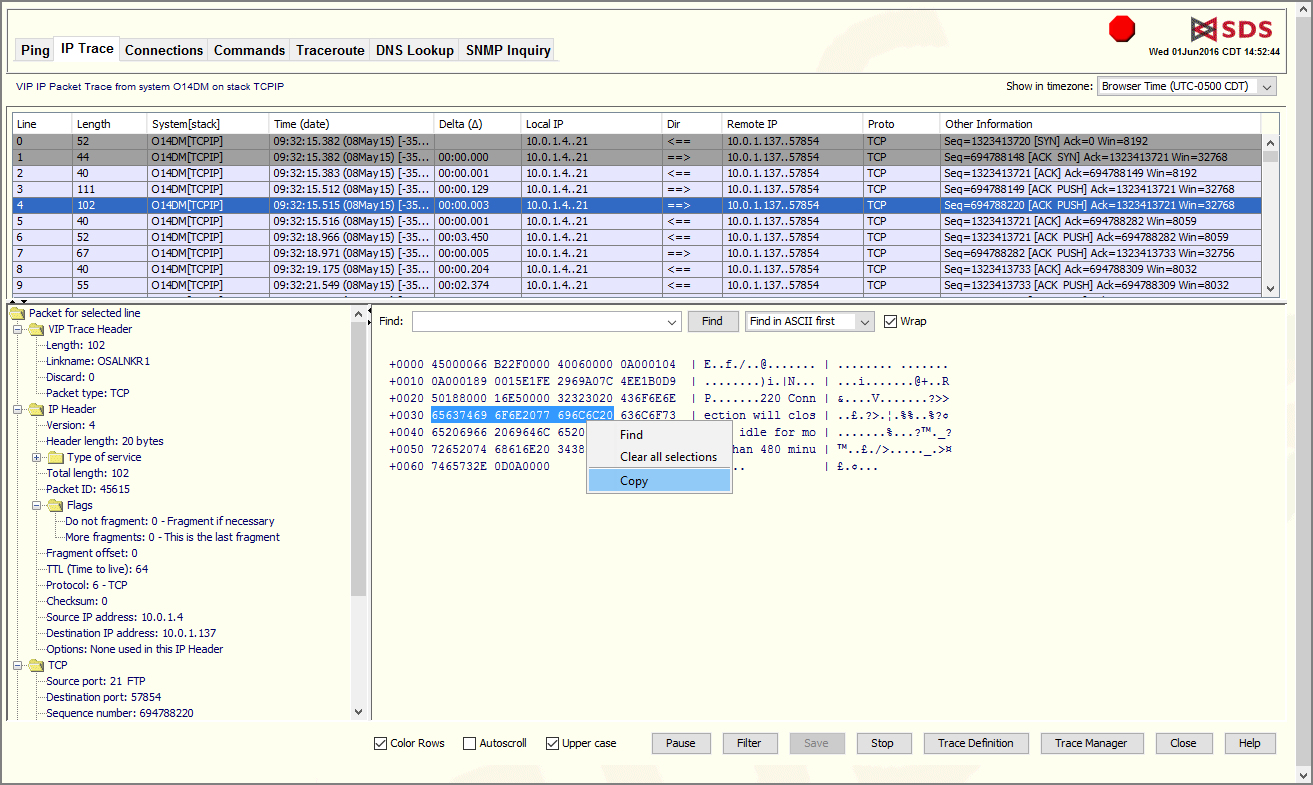Click the SDS logo
The image size is (1313, 785).
tap(1233, 29)
